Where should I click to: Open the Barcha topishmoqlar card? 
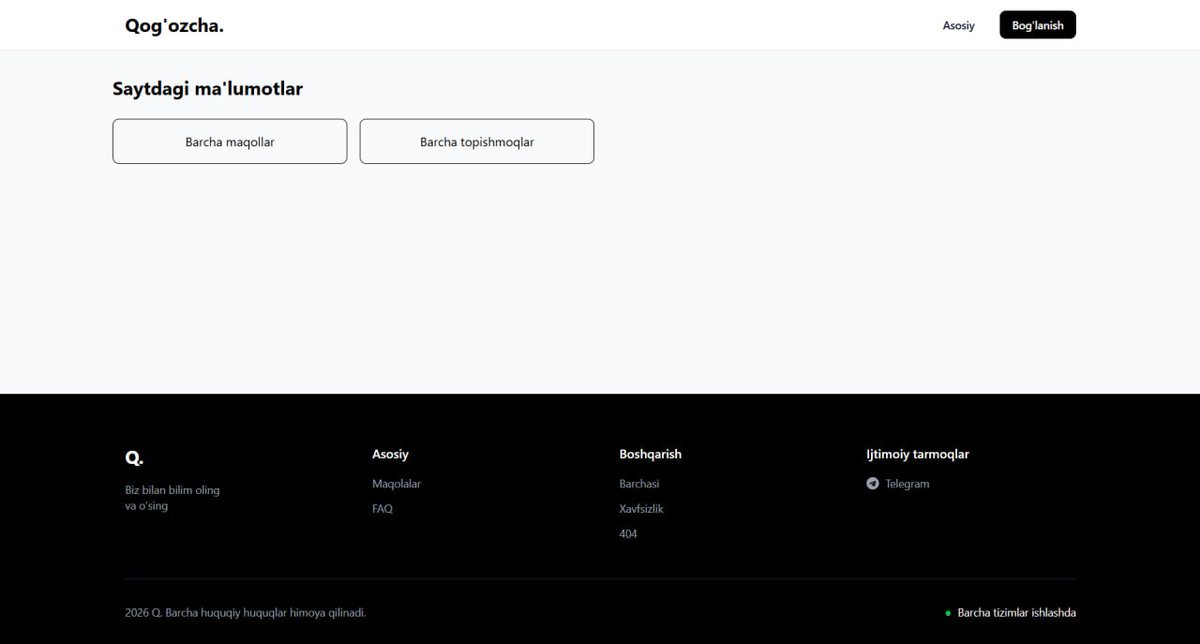coord(477,142)
